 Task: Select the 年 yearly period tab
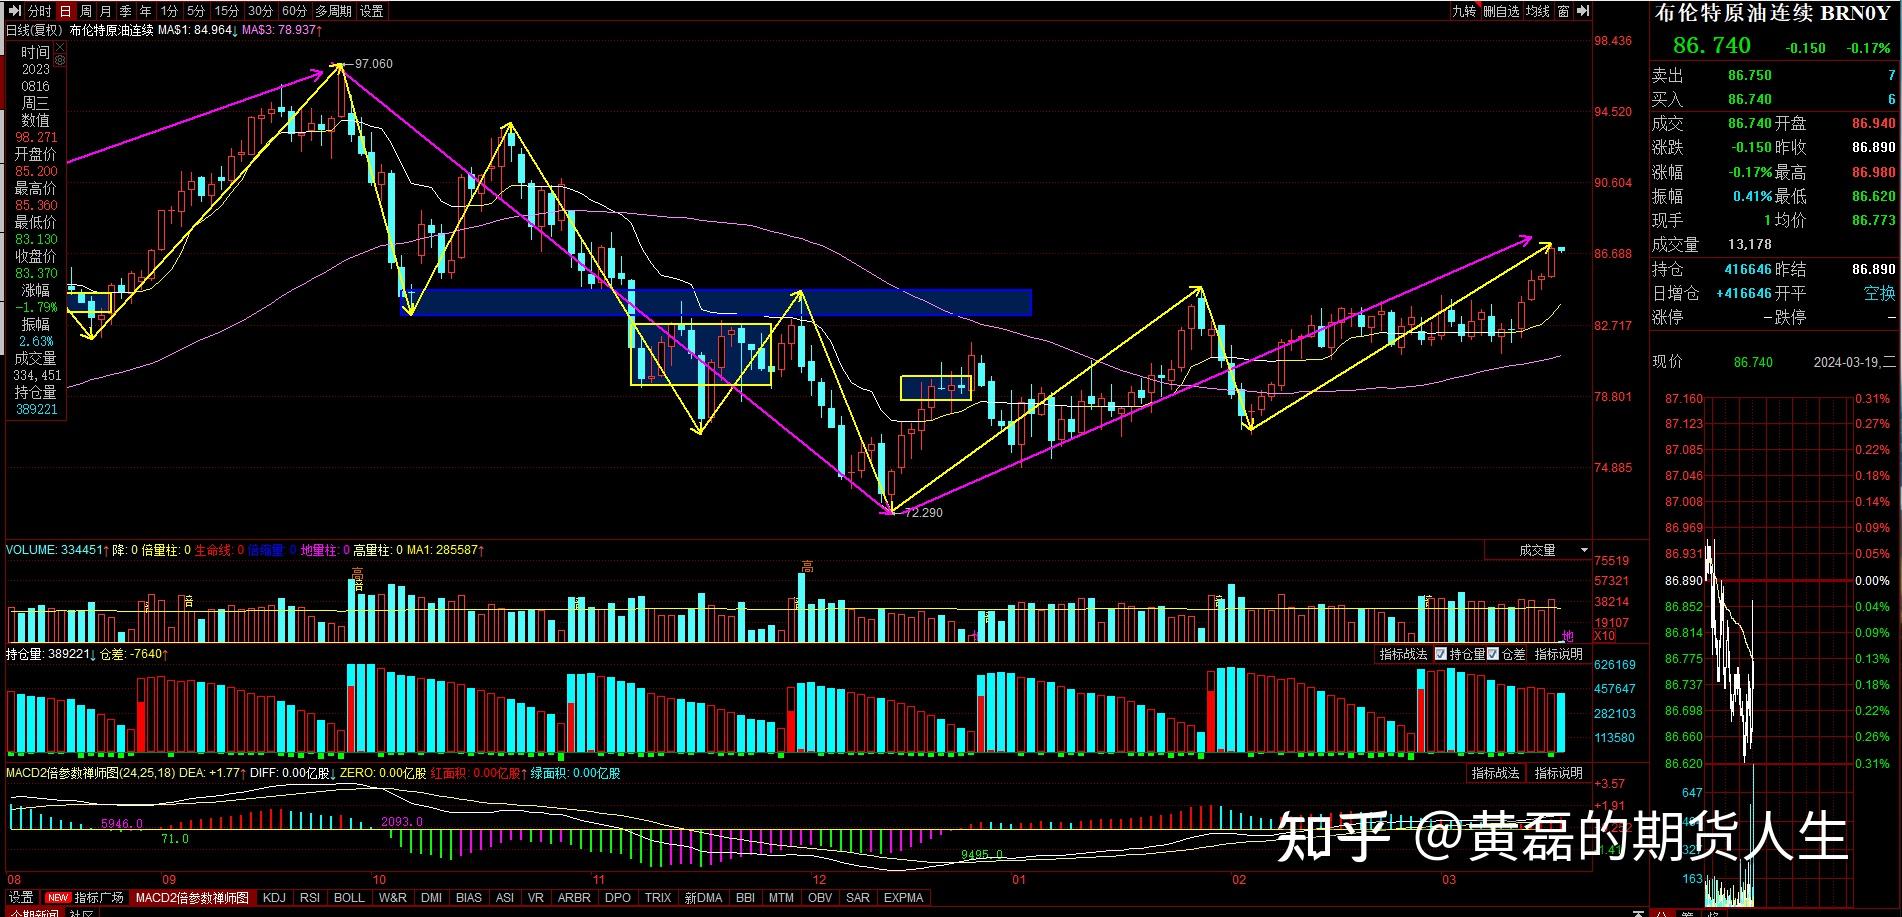145,11
